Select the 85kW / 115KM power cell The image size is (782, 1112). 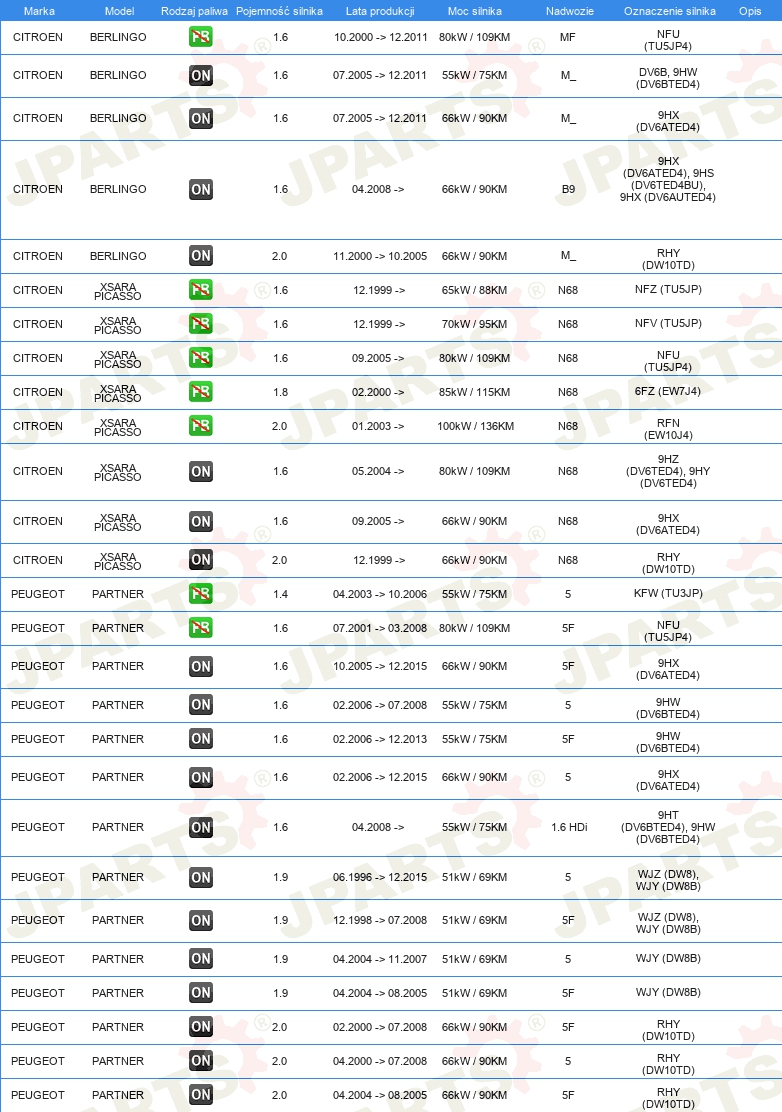tap(474, 392)
